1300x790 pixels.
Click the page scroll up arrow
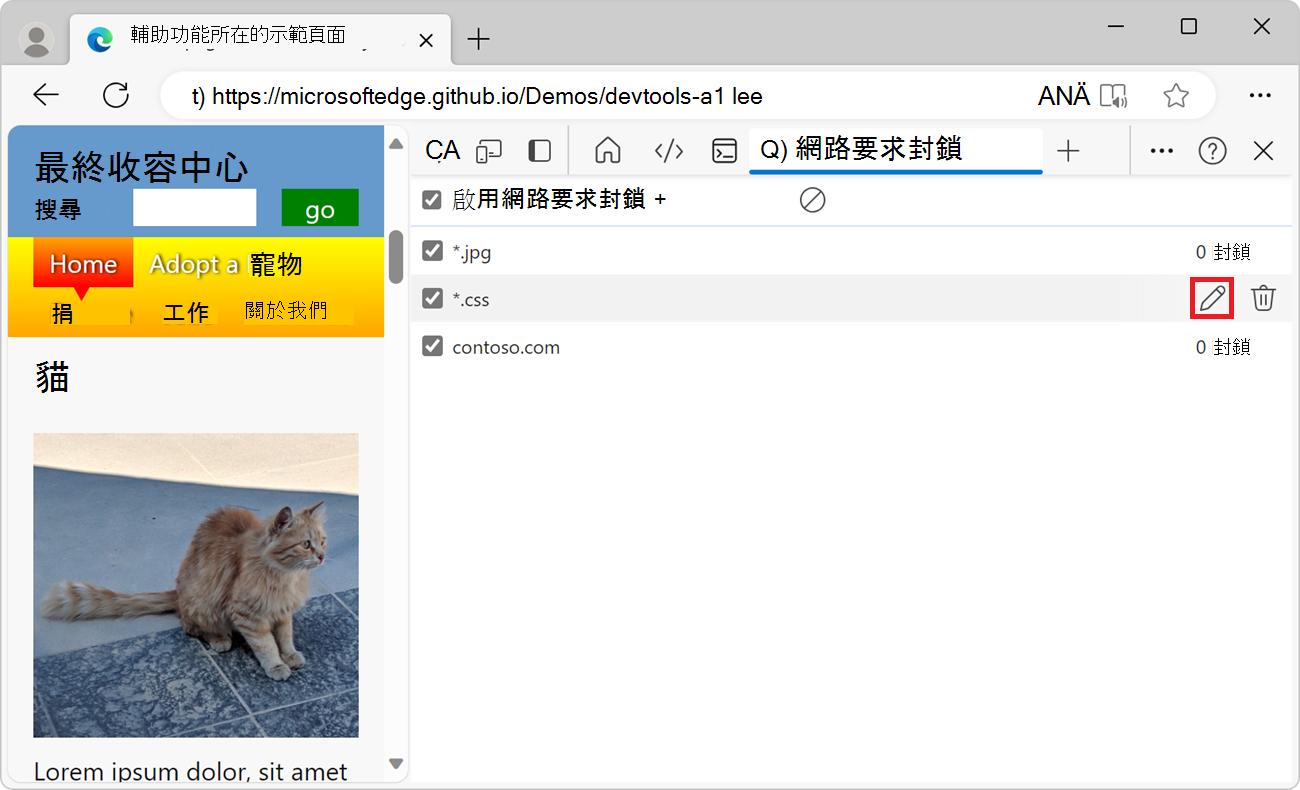[396, 143]
